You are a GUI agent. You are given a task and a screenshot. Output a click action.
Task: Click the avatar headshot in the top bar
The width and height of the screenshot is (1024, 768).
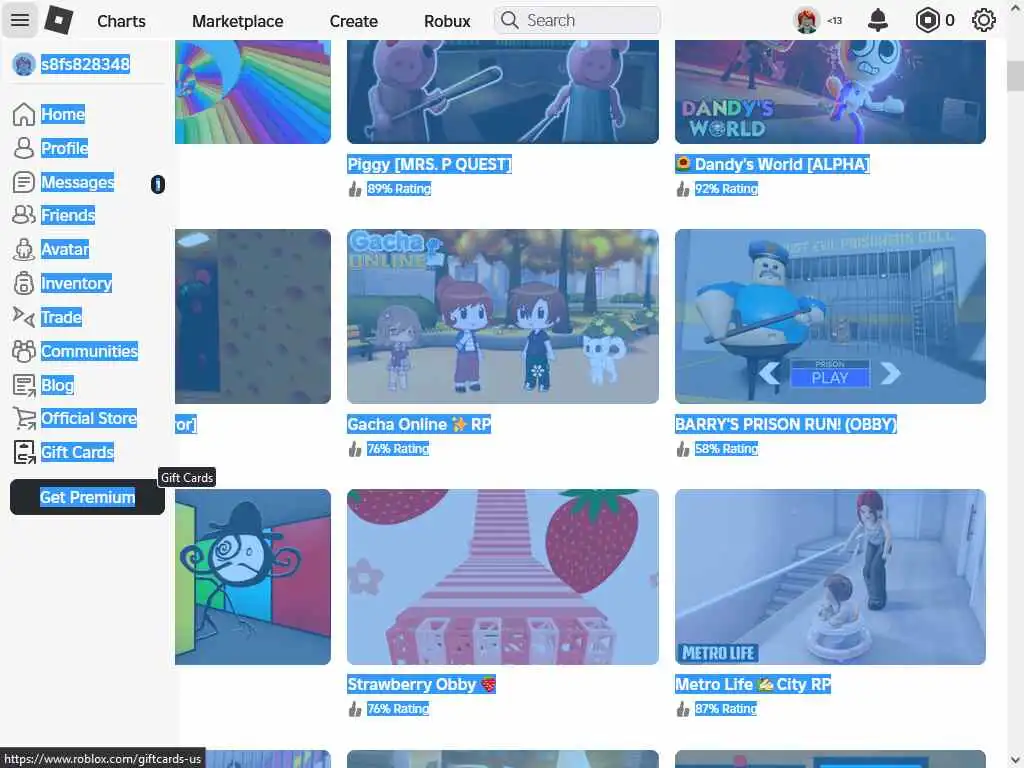click(x=807, y=20)
